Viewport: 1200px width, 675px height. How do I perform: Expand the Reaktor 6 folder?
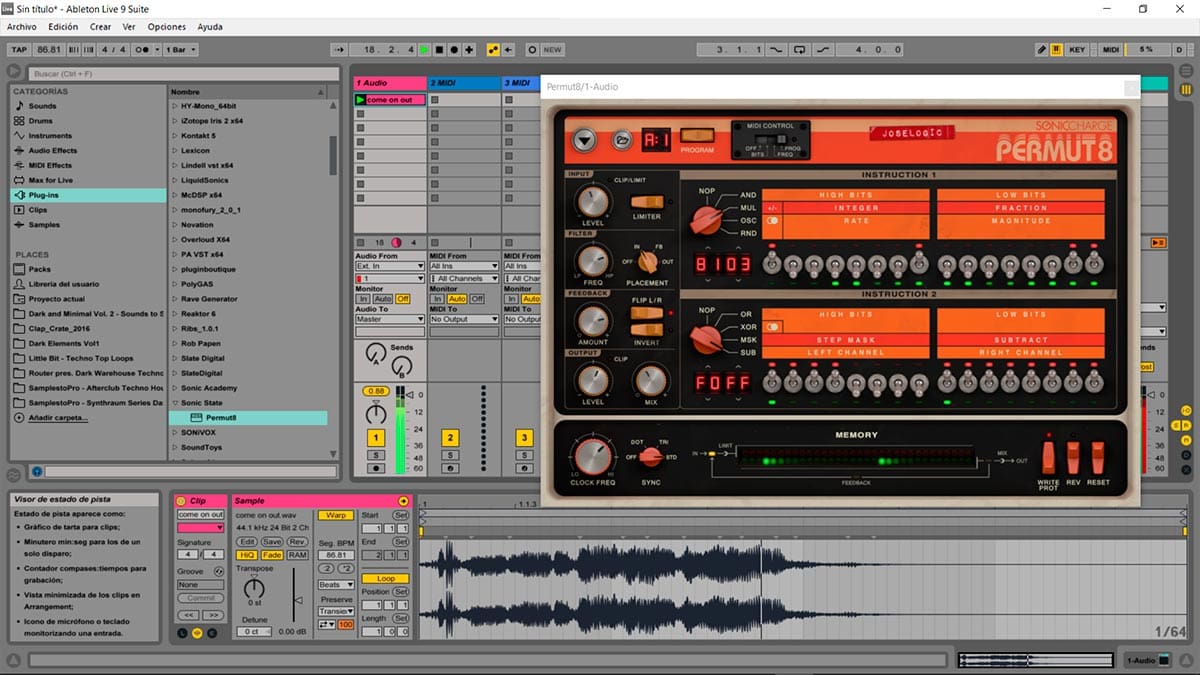point(174,314)
